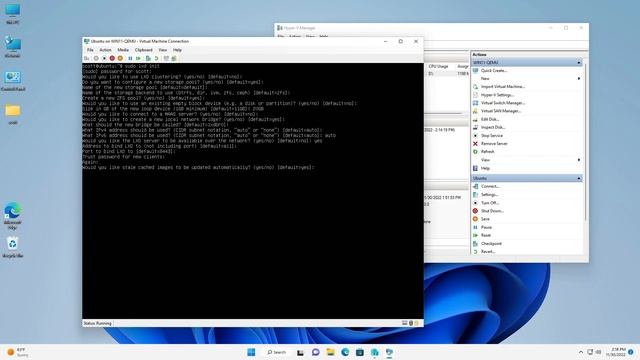Click Help icon in WIN11-QEMU actions
Image resolution: width=640 pixels, height=360 pixels.
click(475, 168)
